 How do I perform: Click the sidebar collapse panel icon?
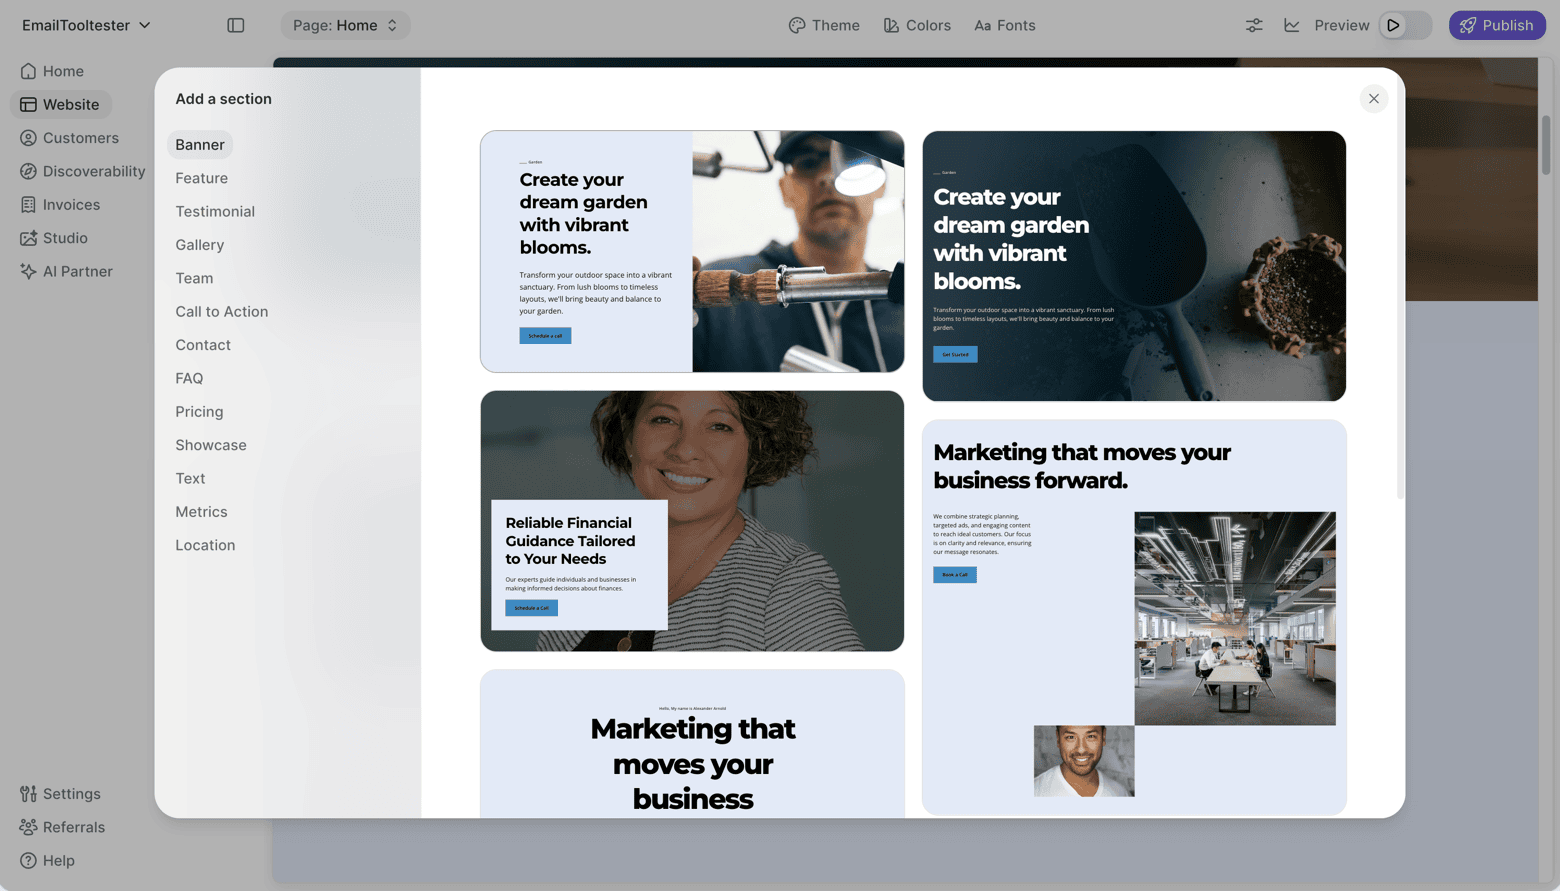tap(236, 25)
